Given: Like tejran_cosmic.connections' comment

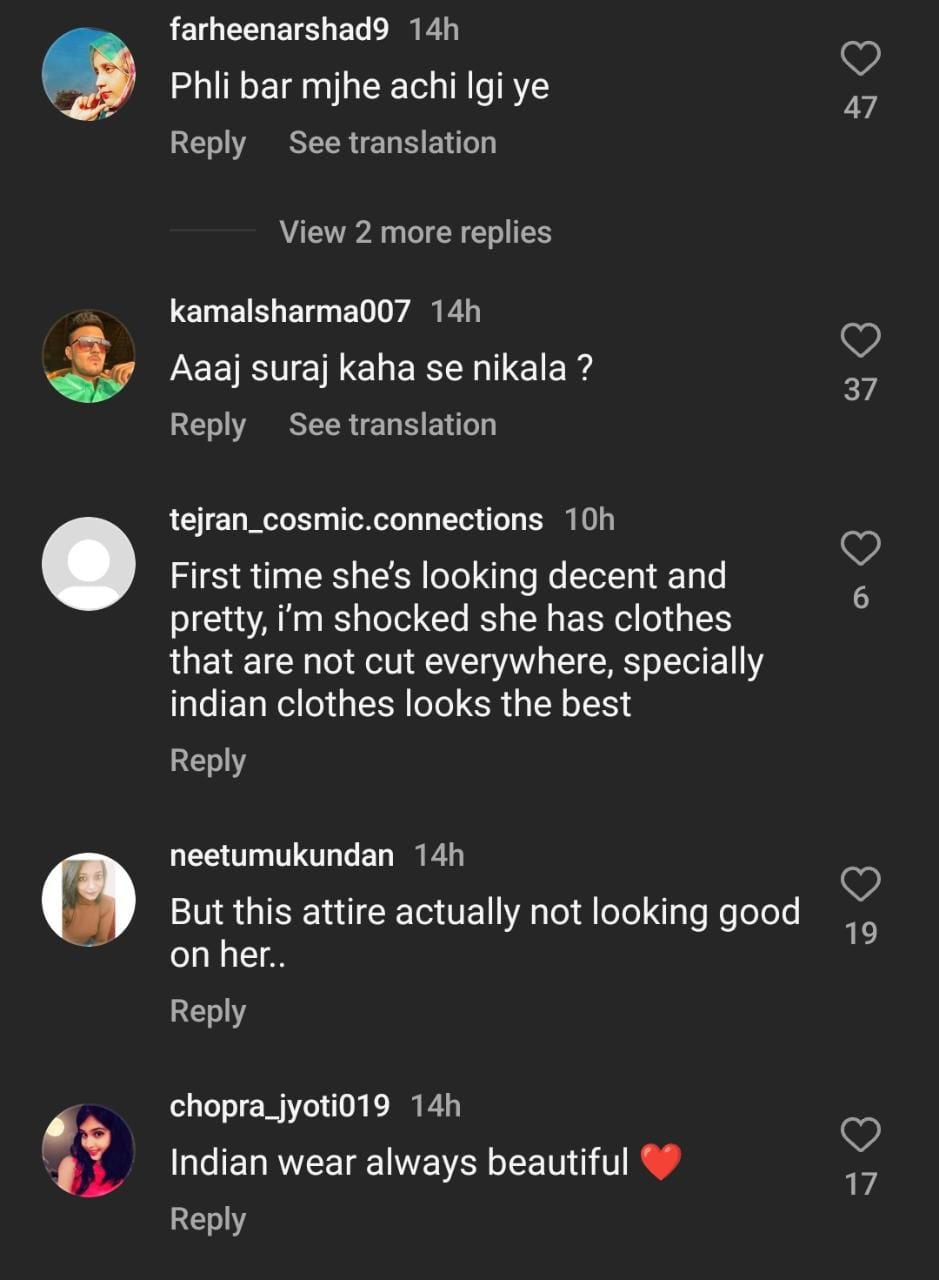Looking at the screenshot, I should [x=859, y=549].
